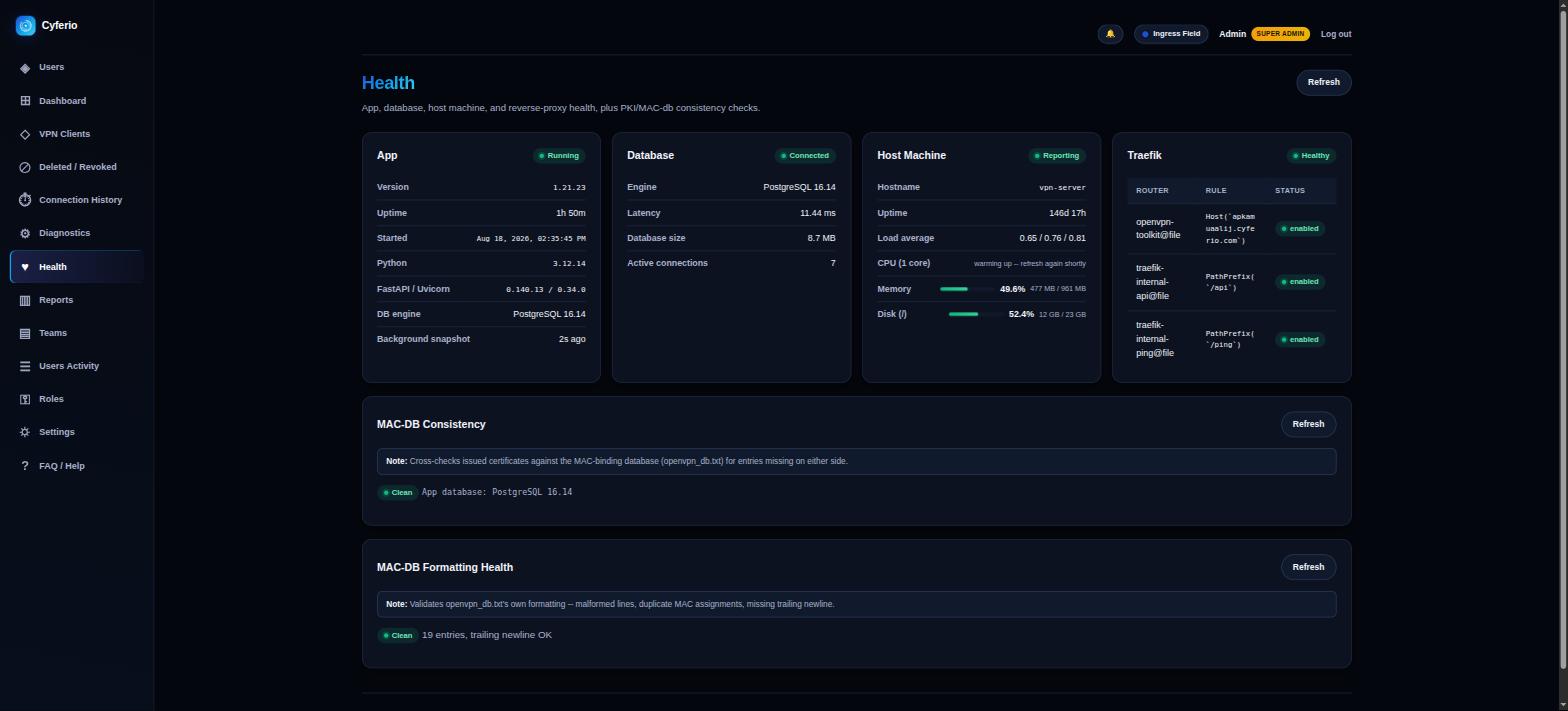Click the latency value 11.44 ms

click(x=817, y=213)
